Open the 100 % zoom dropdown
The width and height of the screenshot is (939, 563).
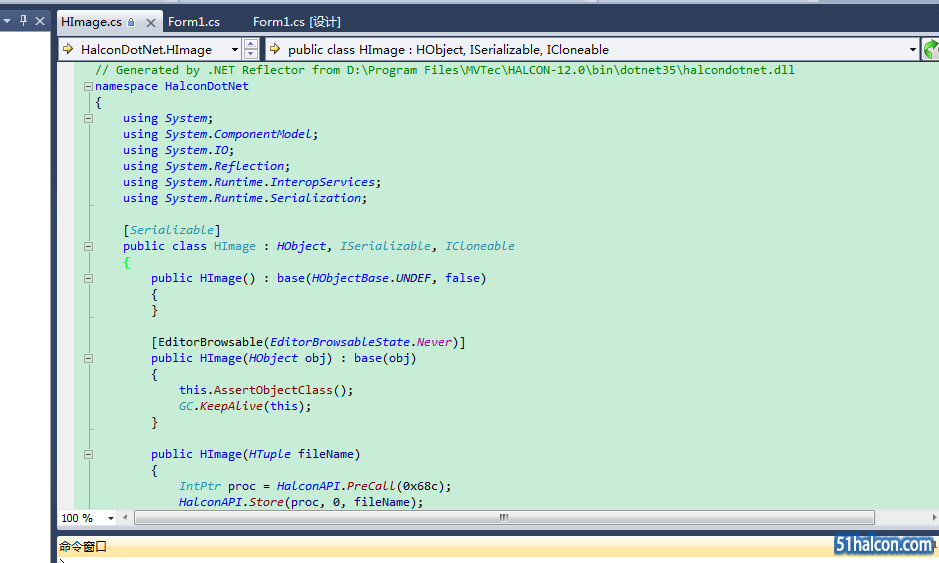[111, 518]
